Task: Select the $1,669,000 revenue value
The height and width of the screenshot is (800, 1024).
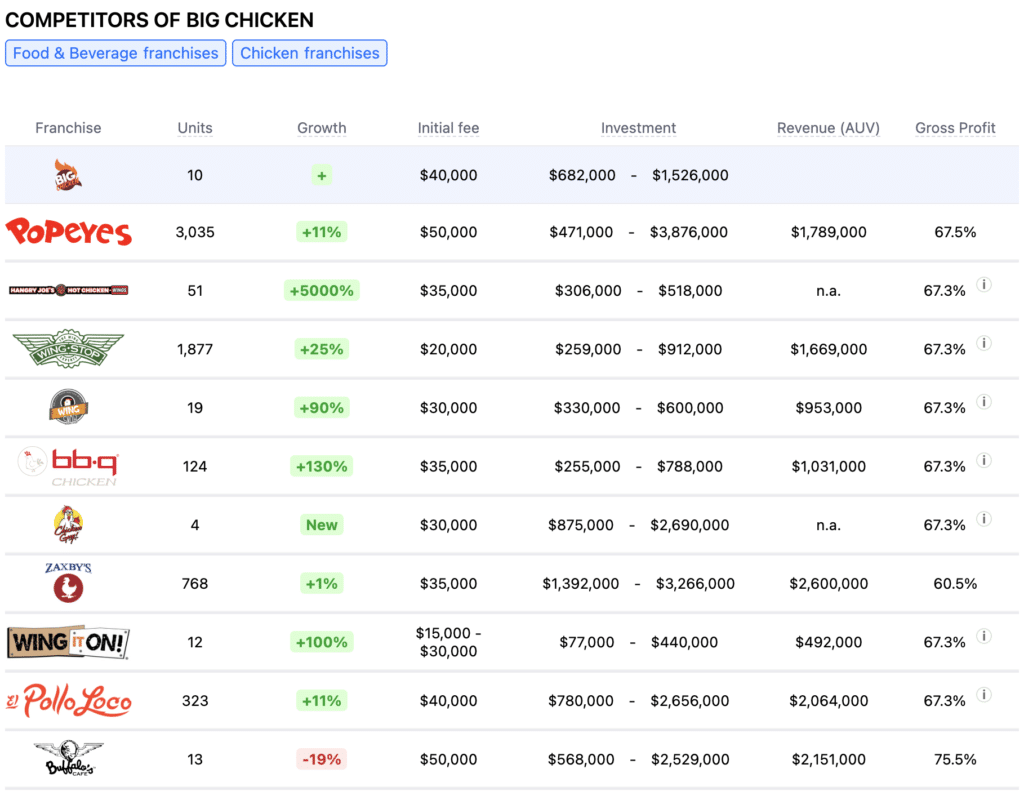Action: 828,349
